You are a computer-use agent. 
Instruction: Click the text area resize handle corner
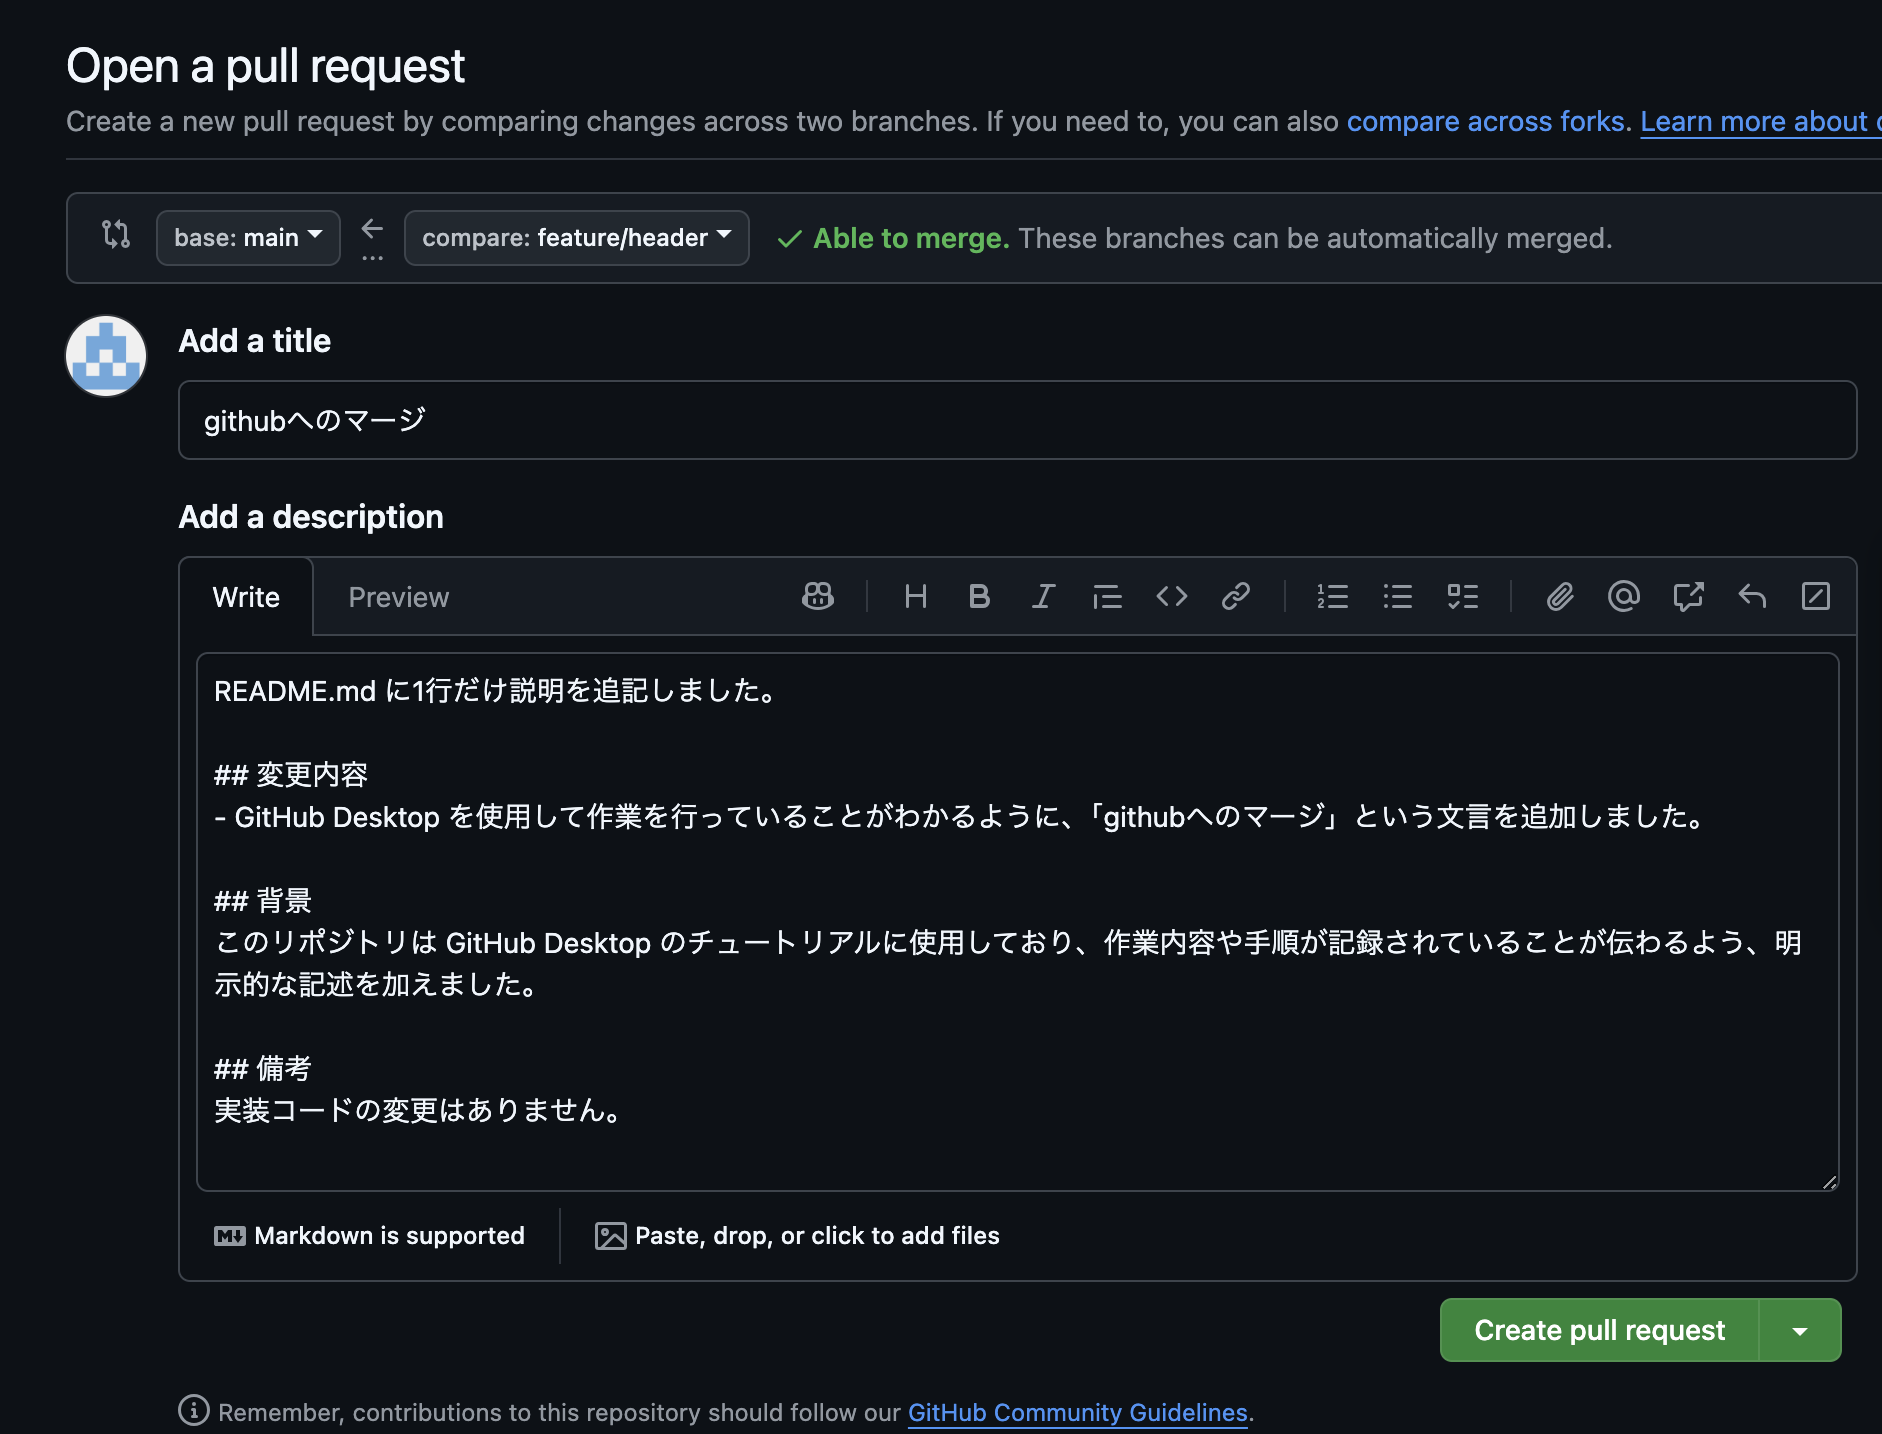click(x=1830, y=1182)
